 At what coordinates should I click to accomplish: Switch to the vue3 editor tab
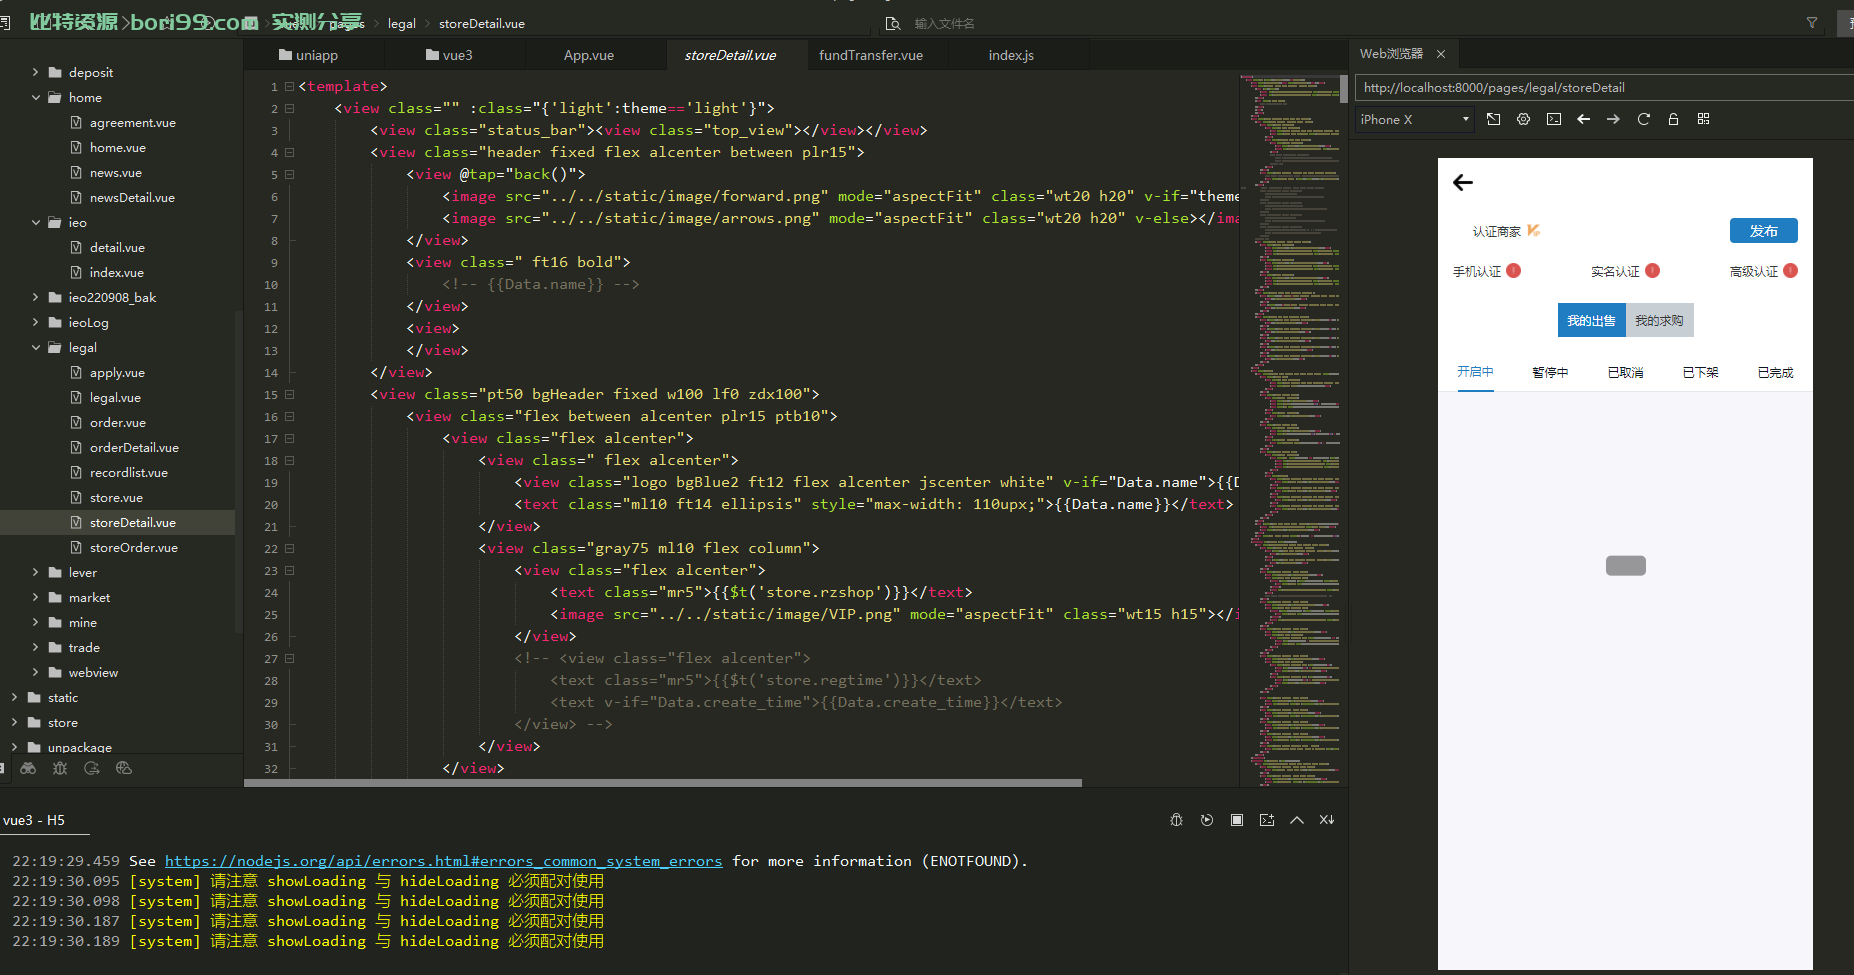click(x=449, y=55)
